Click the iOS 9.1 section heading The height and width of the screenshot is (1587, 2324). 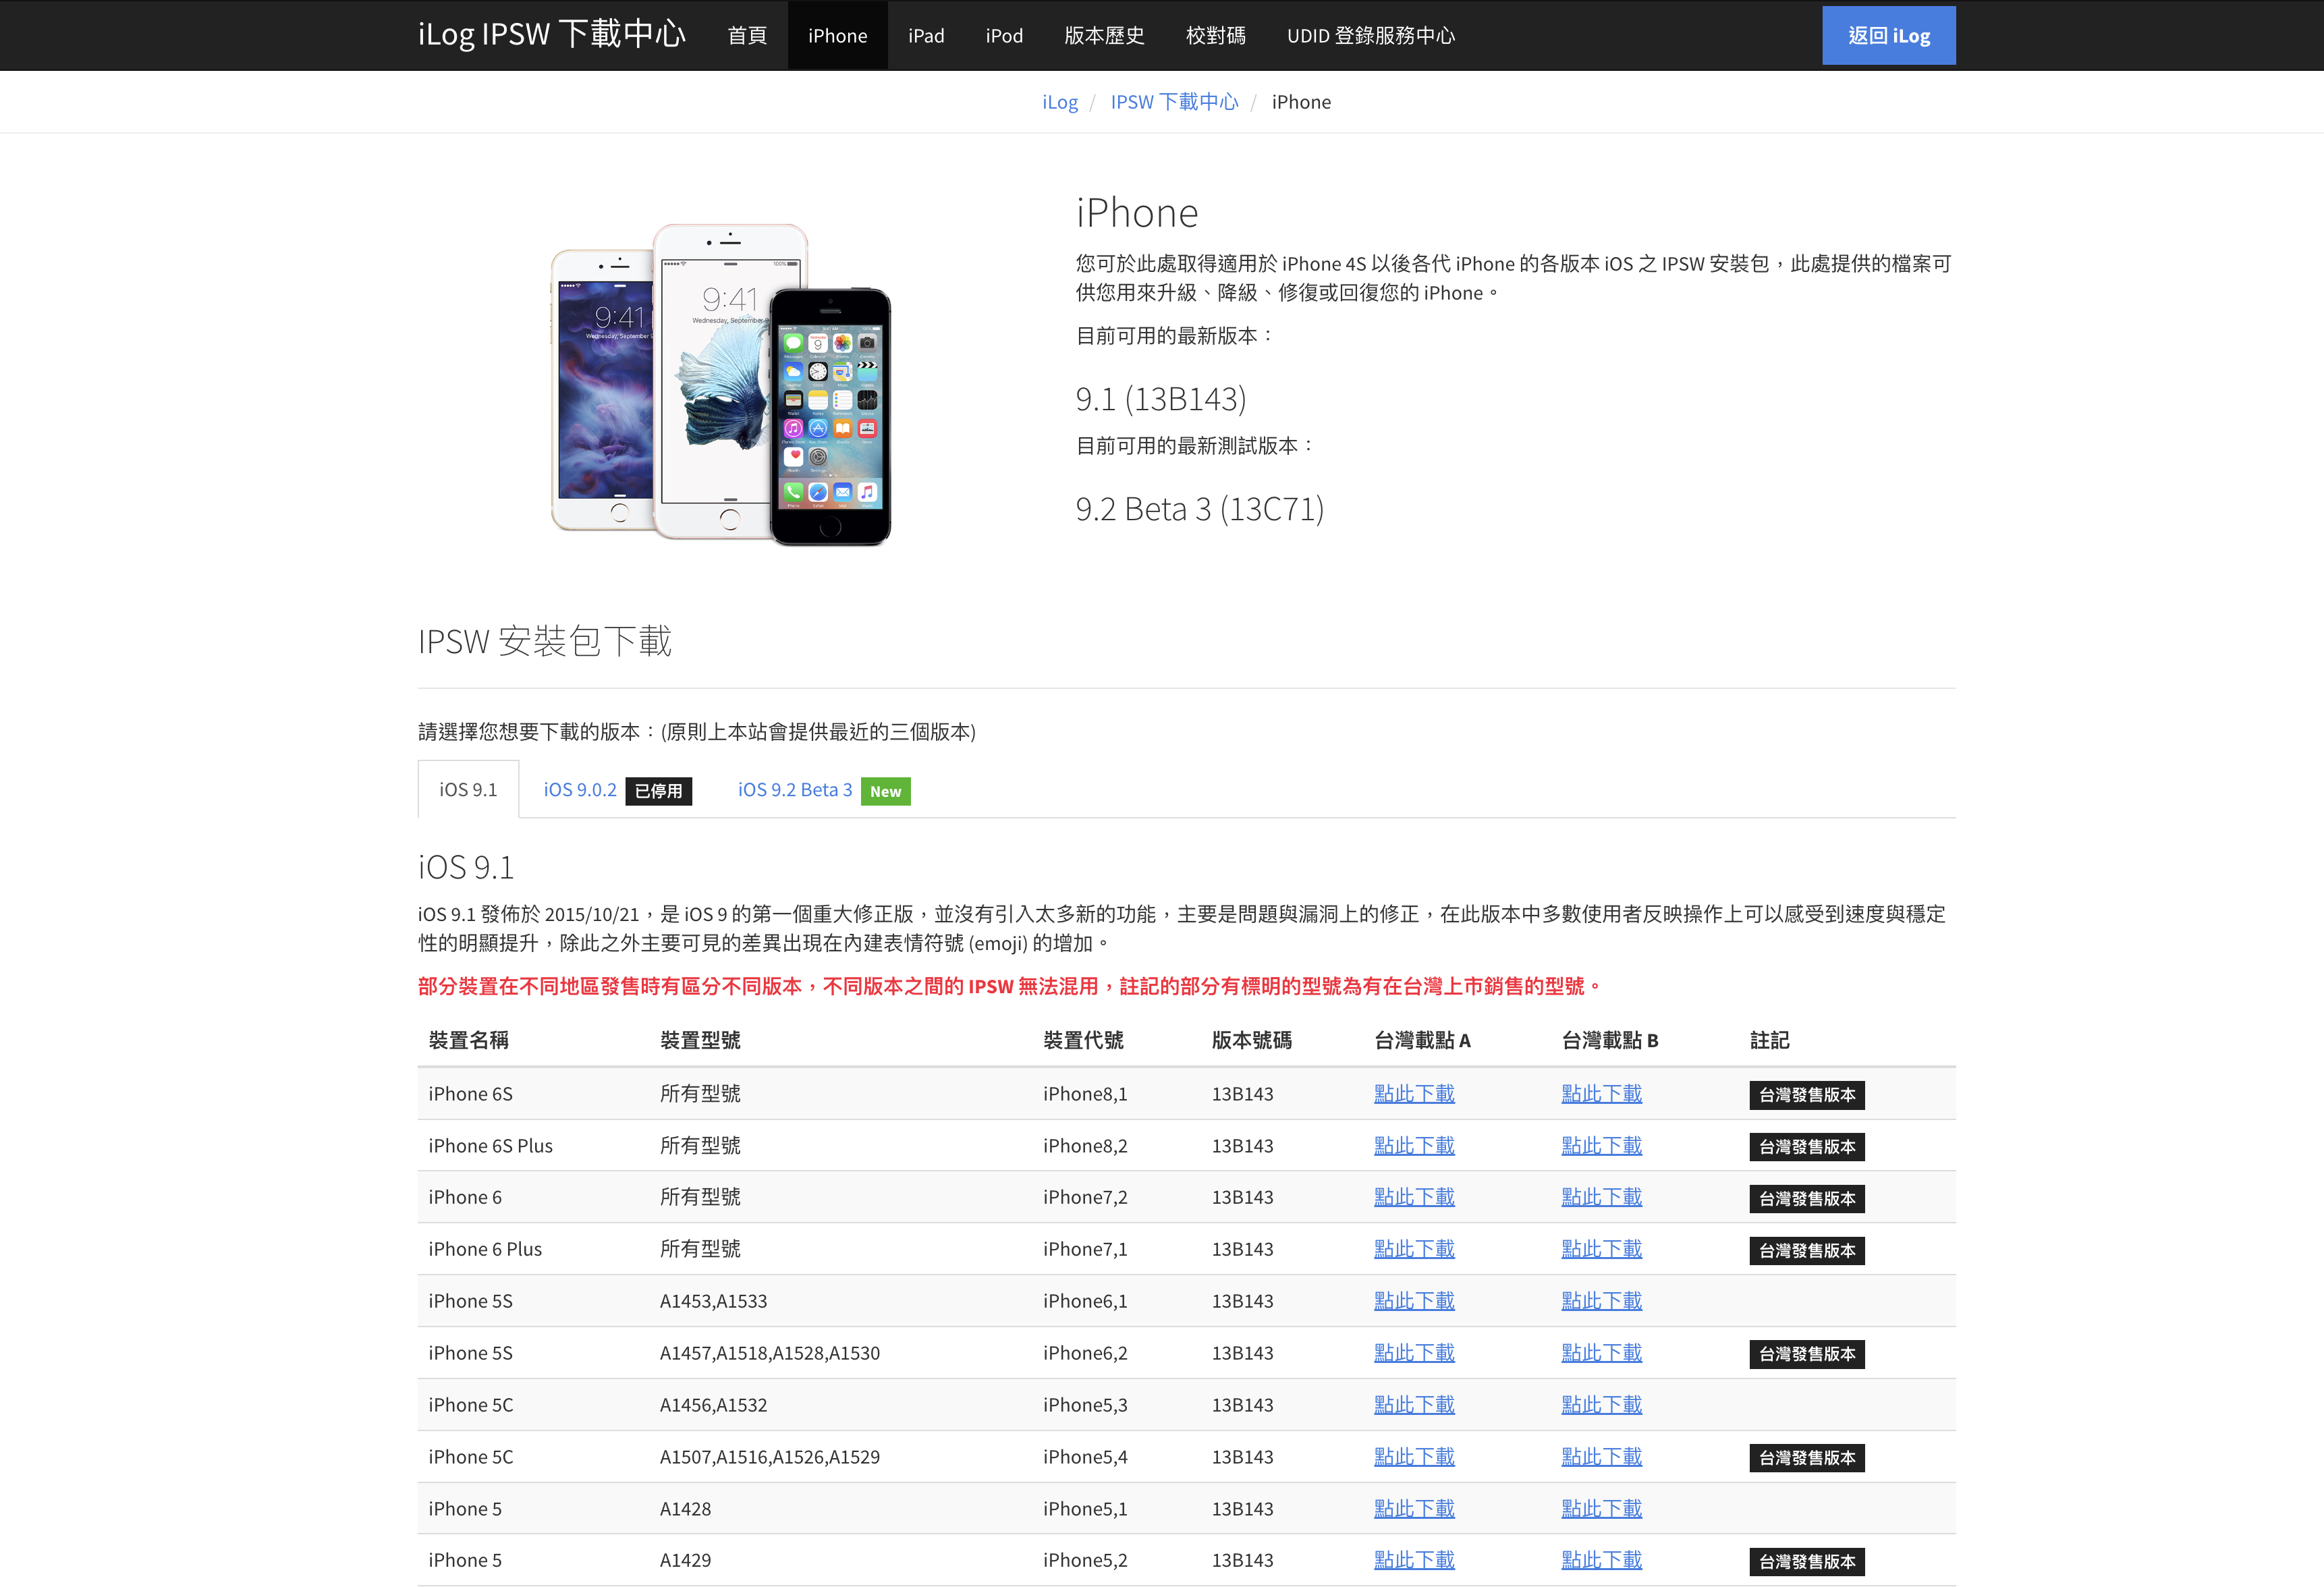click(x=466, y=867)
